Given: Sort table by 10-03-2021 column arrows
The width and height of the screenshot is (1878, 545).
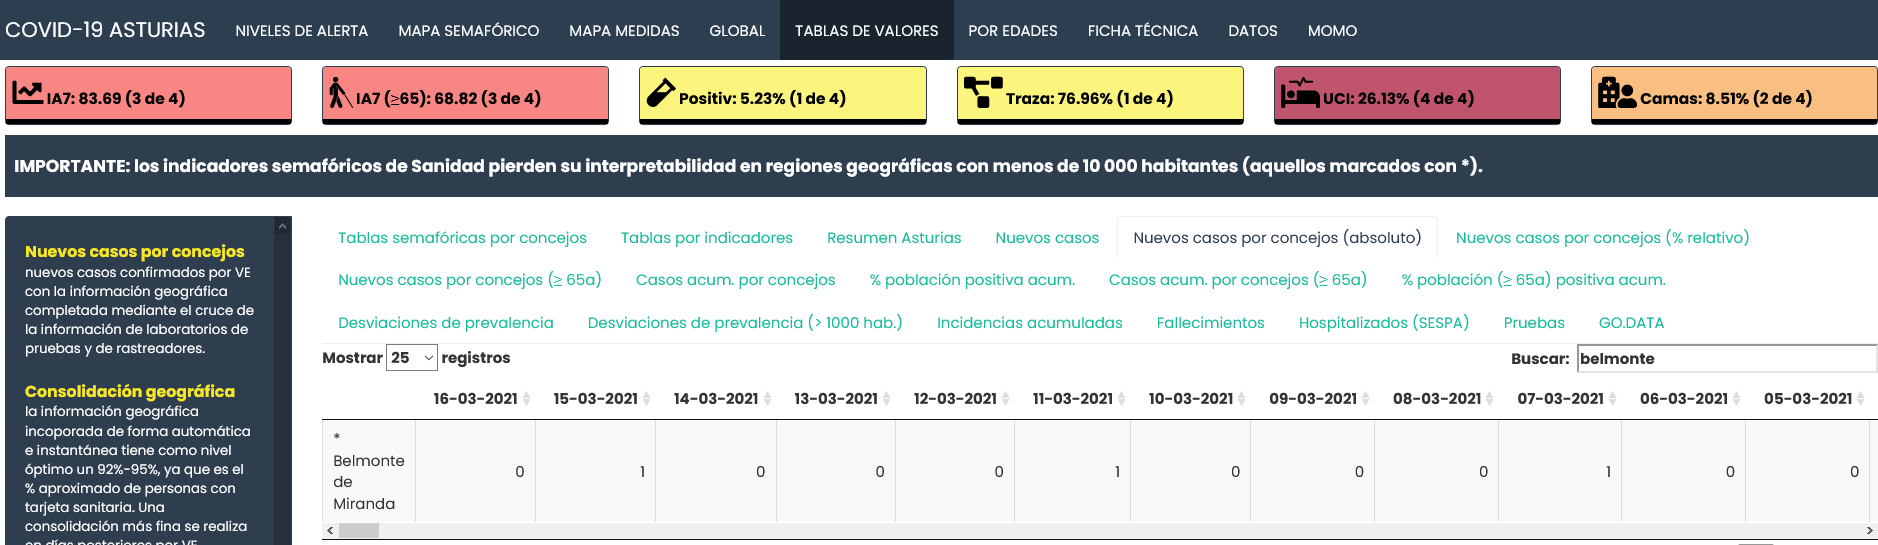Looking at the screenshot, I should coord(1242,399).
